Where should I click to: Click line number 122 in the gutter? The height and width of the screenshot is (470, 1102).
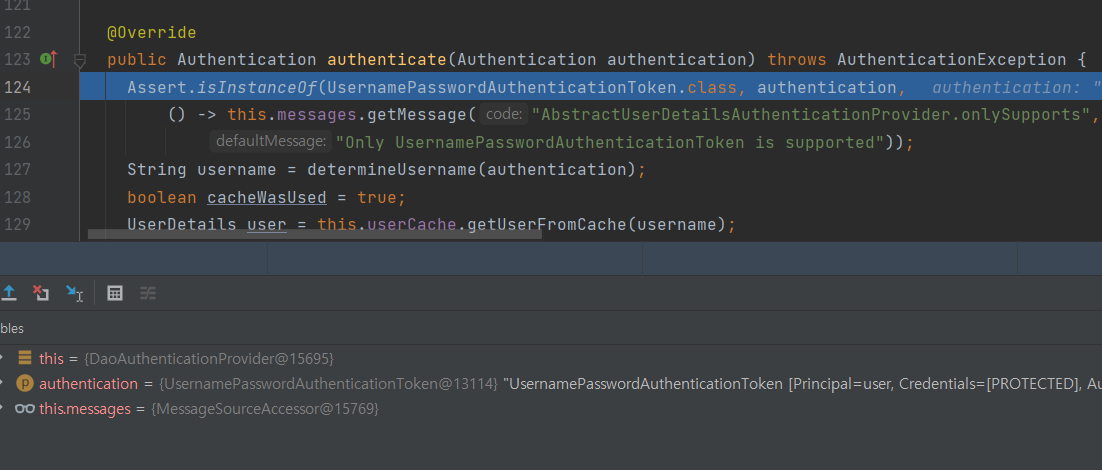18,32
